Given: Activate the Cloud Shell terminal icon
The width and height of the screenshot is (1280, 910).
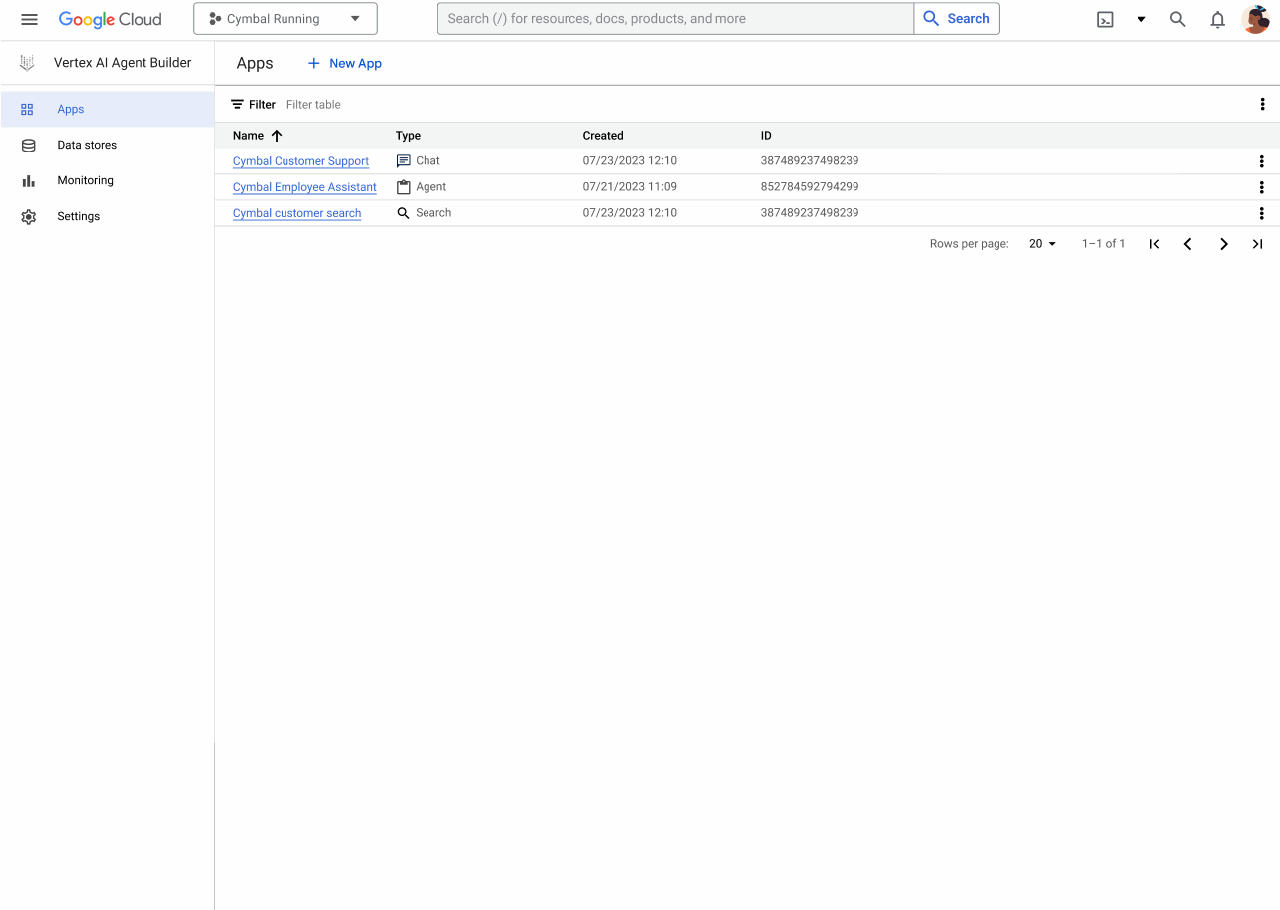Looking at the screenshot, I should 1105,19.
